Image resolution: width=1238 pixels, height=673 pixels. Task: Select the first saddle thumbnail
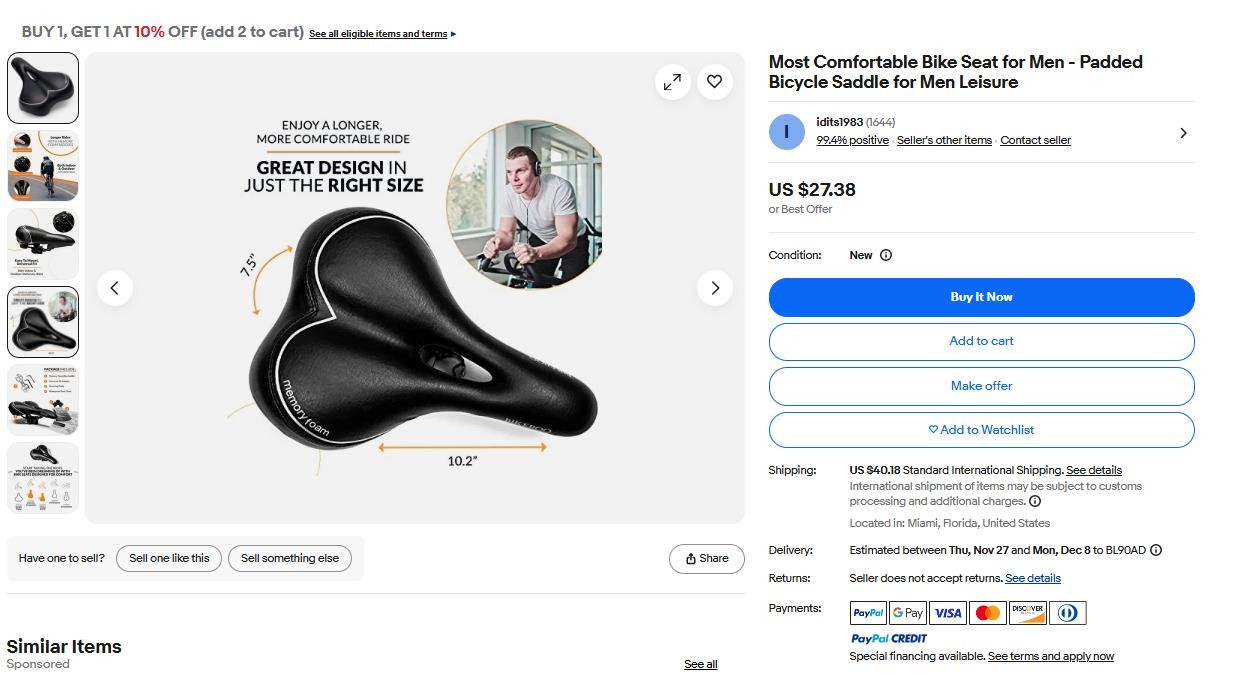pyautogui.click(x=43, y=88)
